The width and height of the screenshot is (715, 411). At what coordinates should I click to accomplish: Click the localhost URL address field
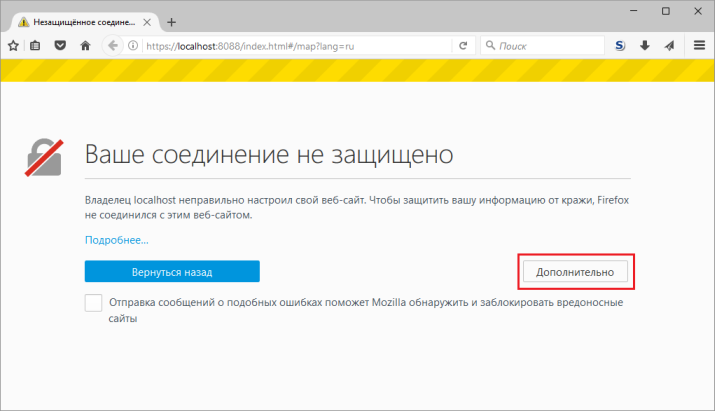point(297,46)
